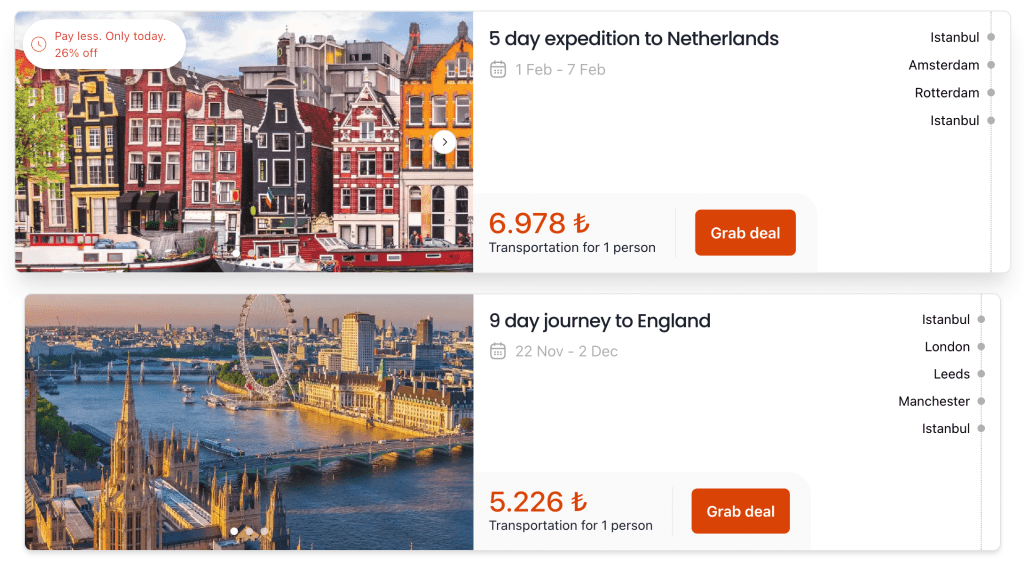Click the clock icon in discount badge

[39, 44]
